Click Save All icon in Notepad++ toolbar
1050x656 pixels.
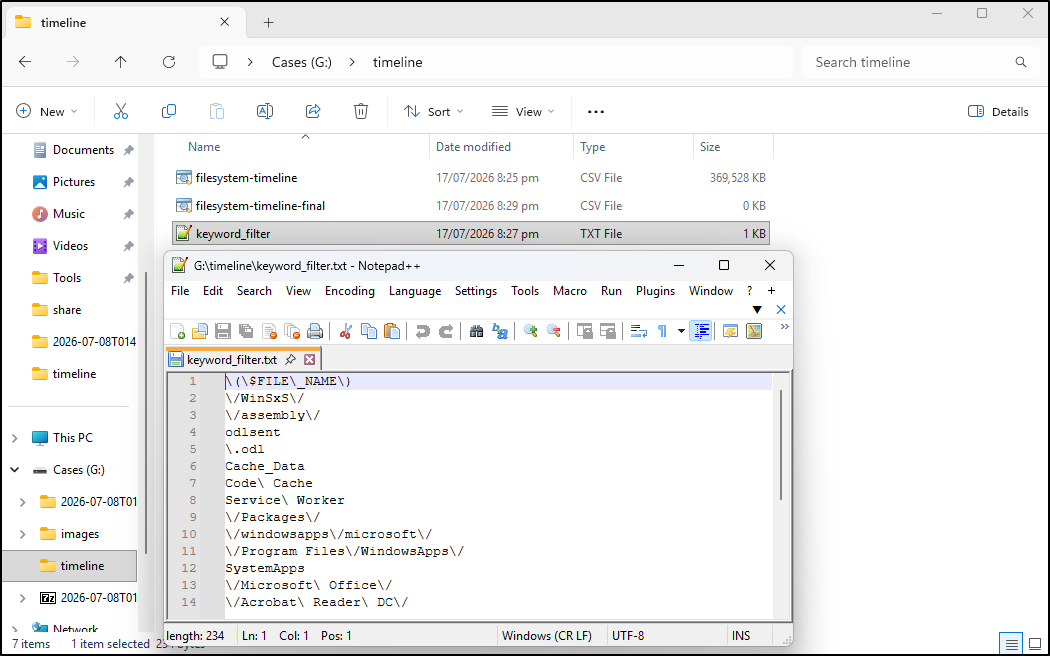click(x=246, y=331)
